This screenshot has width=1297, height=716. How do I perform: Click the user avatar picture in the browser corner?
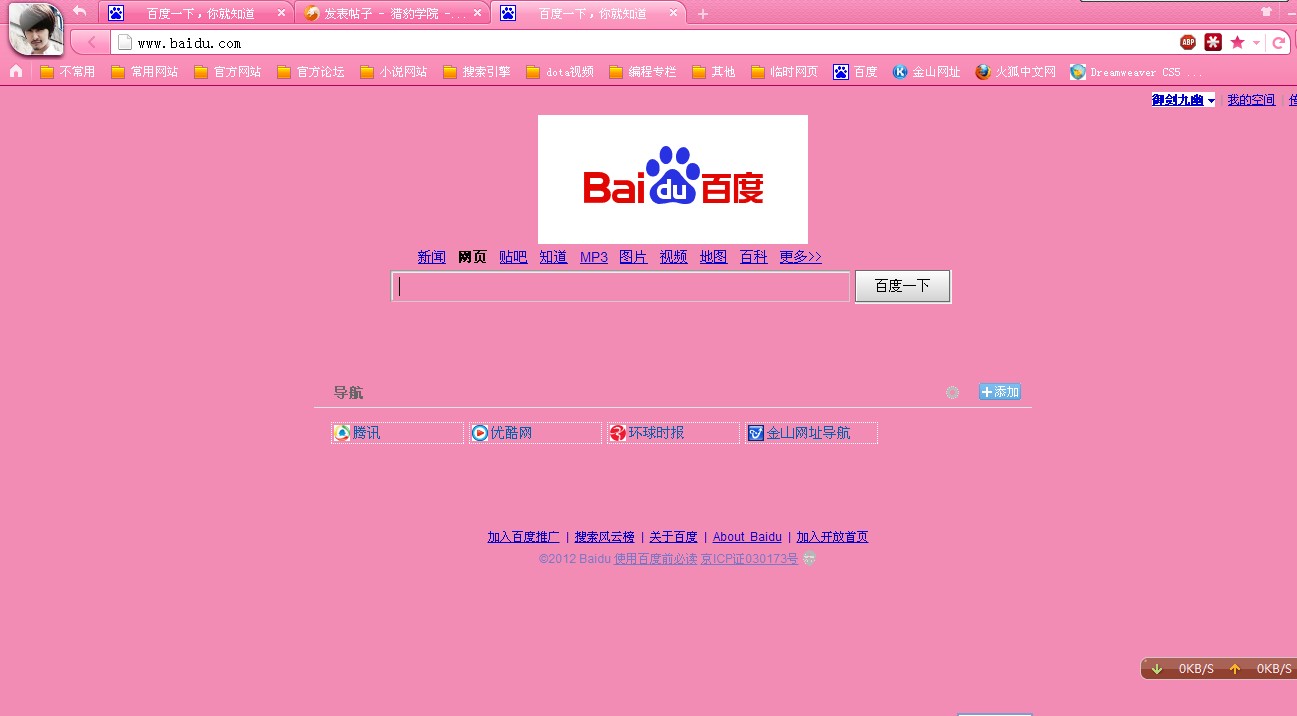pyautogui.click(x=36, y=29)
